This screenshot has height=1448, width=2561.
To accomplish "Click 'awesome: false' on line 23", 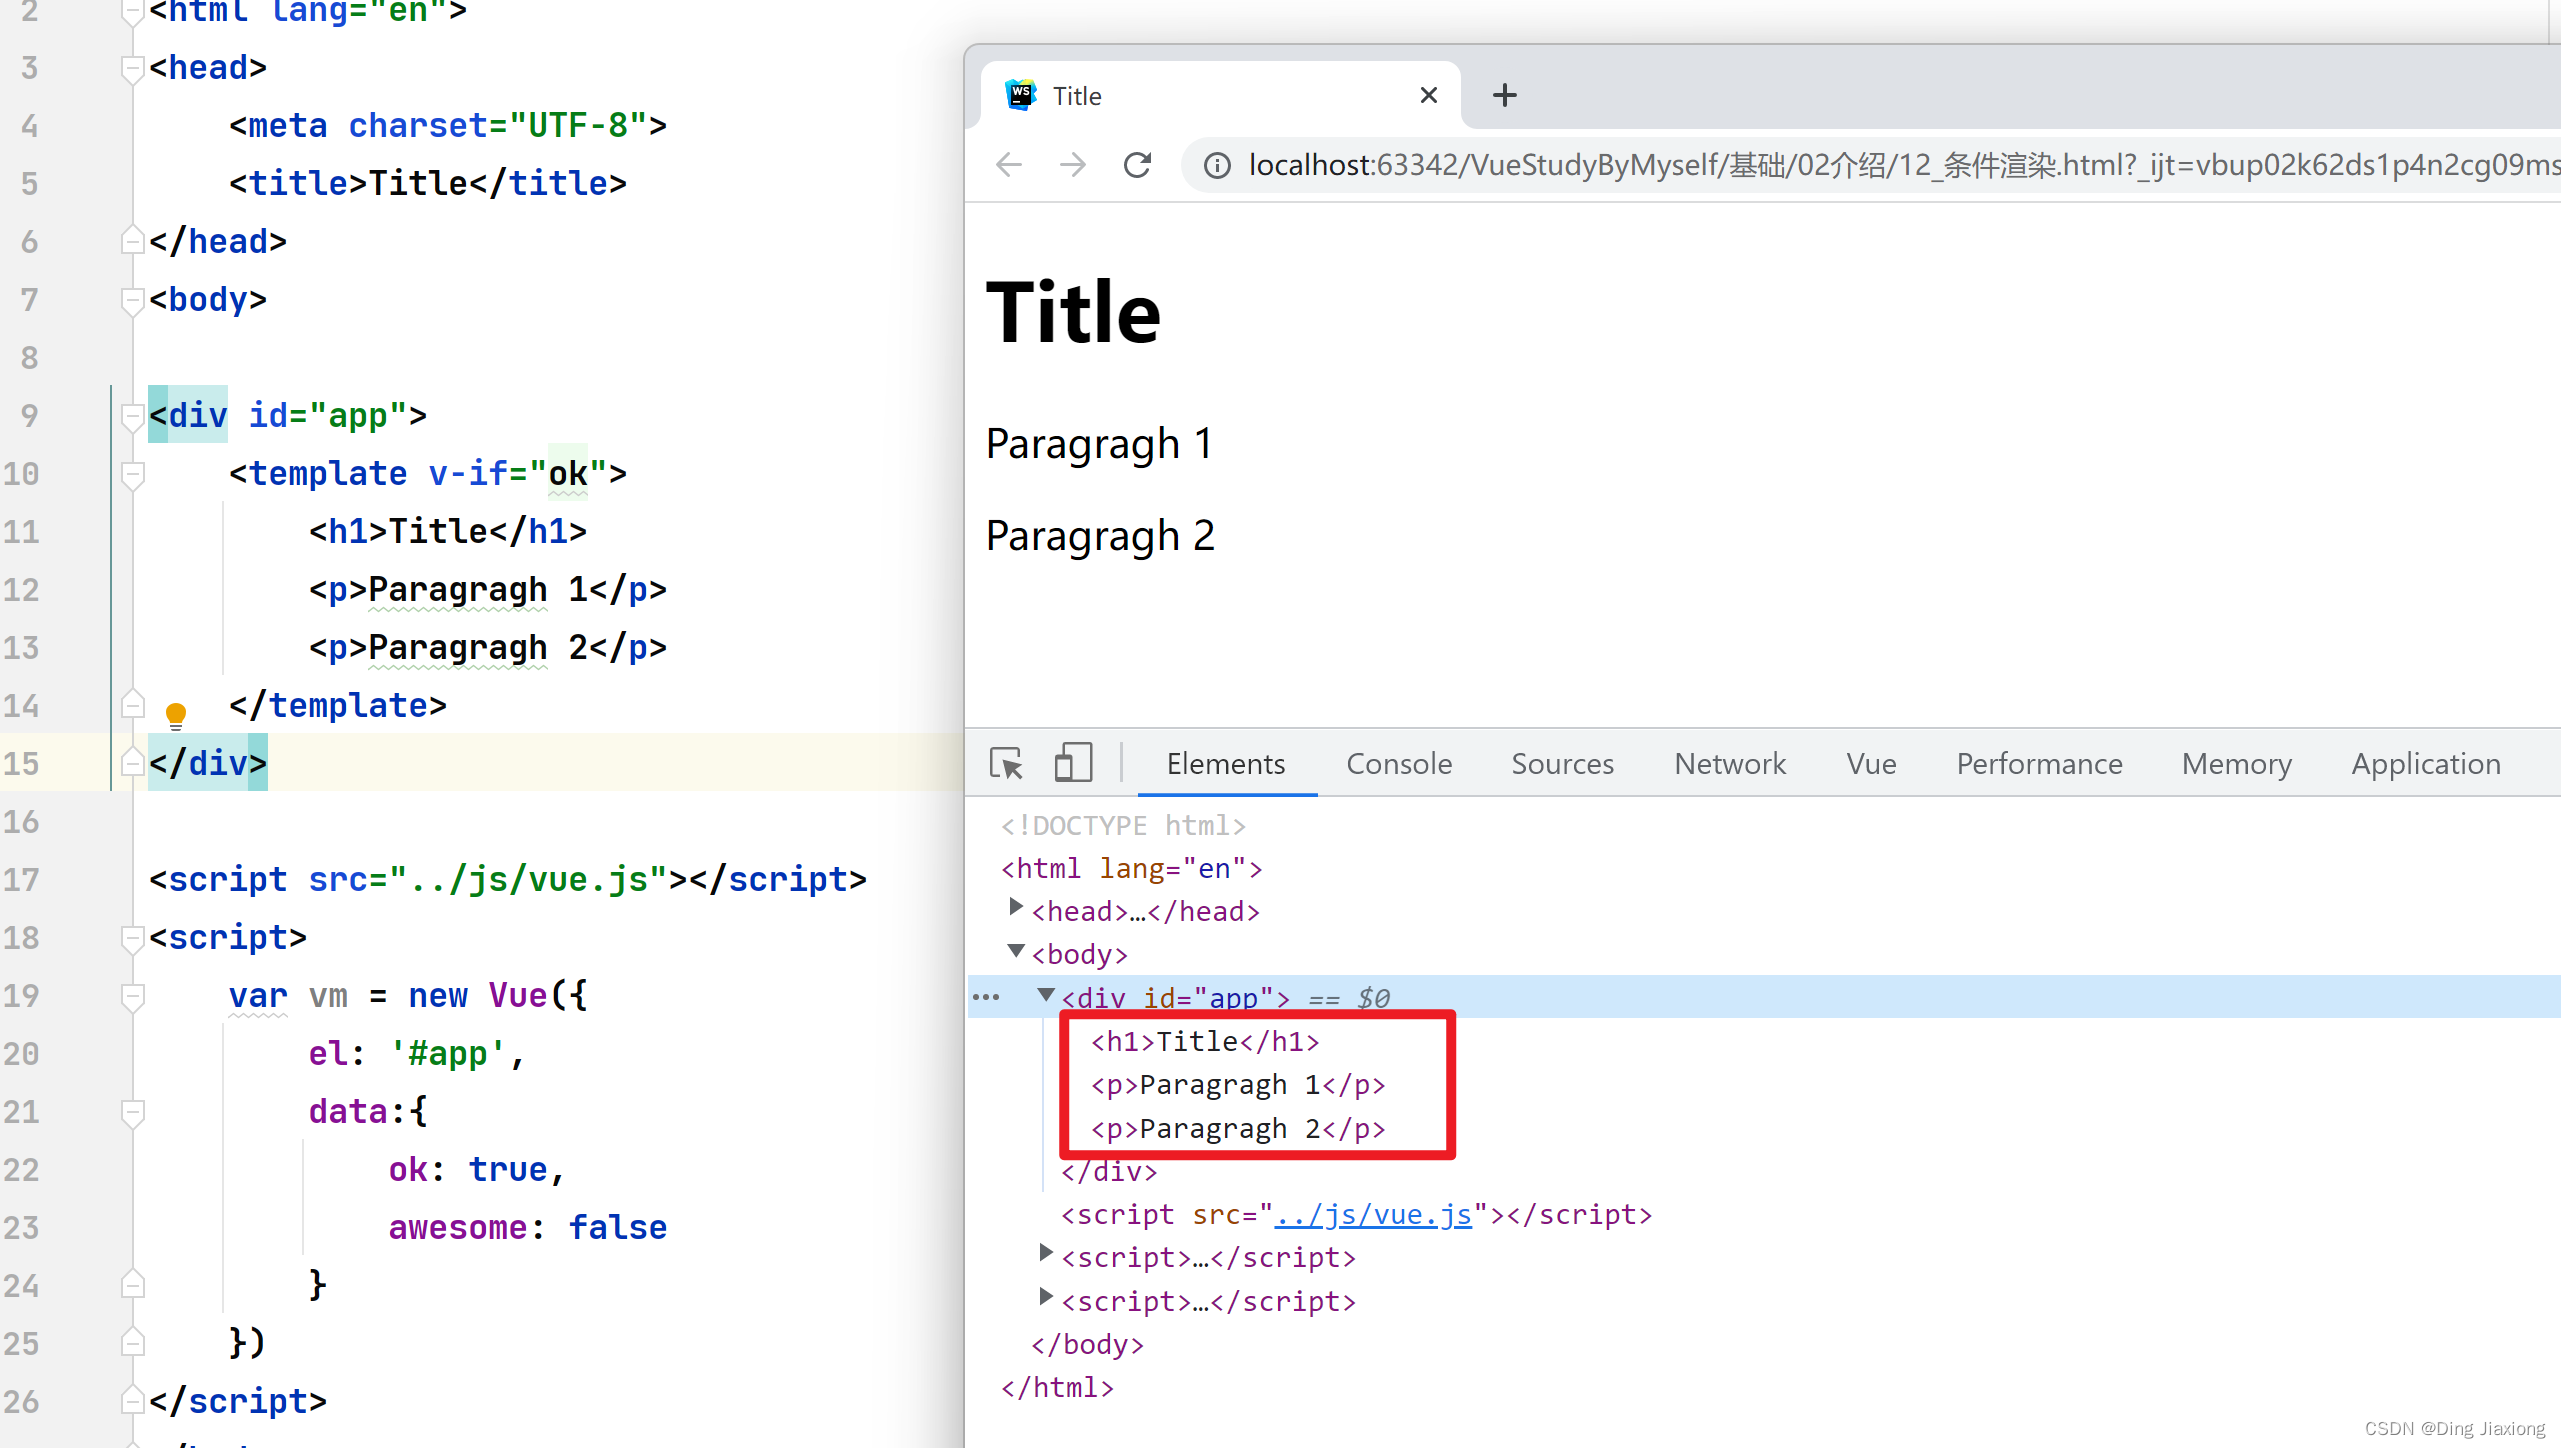I will click(527, 1228).
